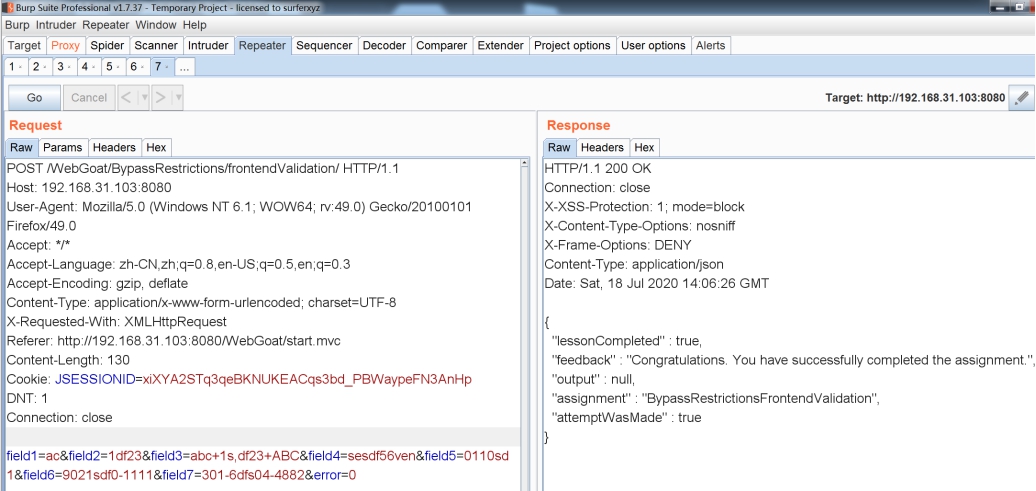Screen dimensions: 1036x491
Task: Click the Congratulations feedback line
Action: coord(794,360)
